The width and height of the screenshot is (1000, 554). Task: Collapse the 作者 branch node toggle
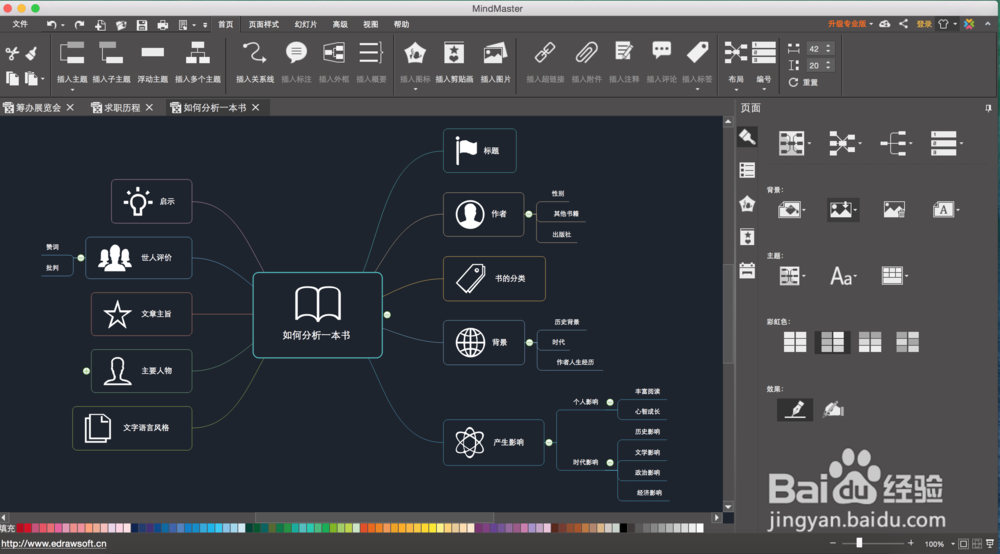point(529,214)
